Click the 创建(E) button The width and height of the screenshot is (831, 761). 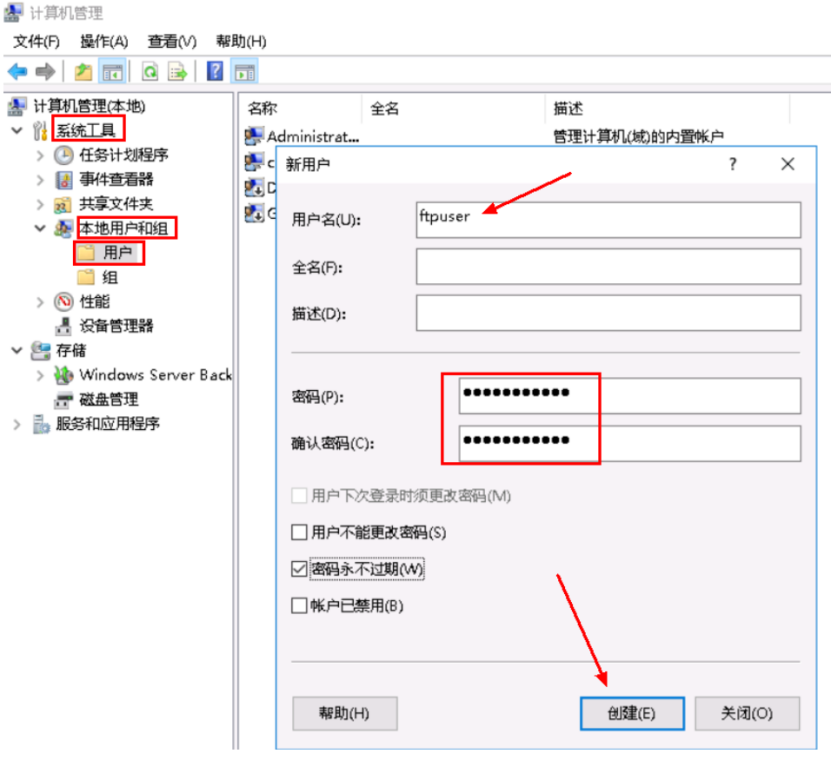click(x=632, y=713)
